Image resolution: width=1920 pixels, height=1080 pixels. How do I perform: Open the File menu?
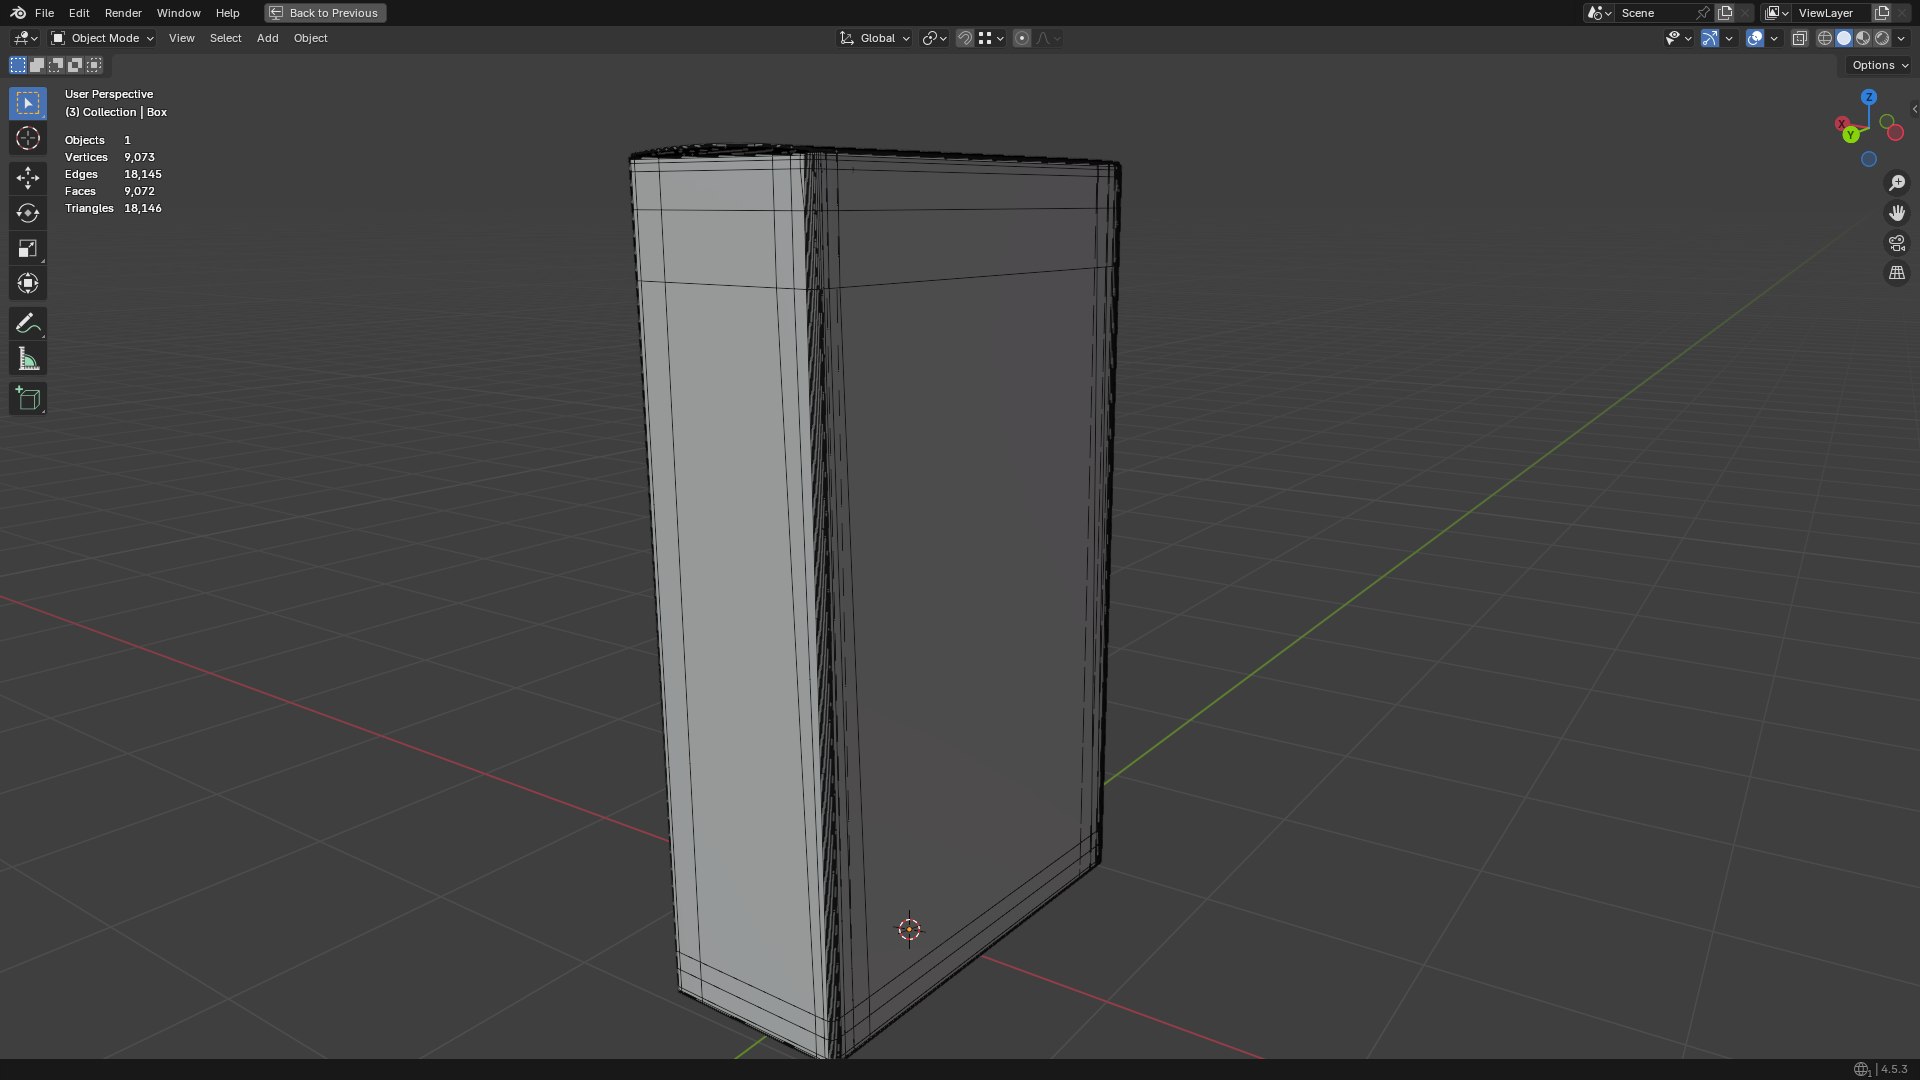click(44, 13)
